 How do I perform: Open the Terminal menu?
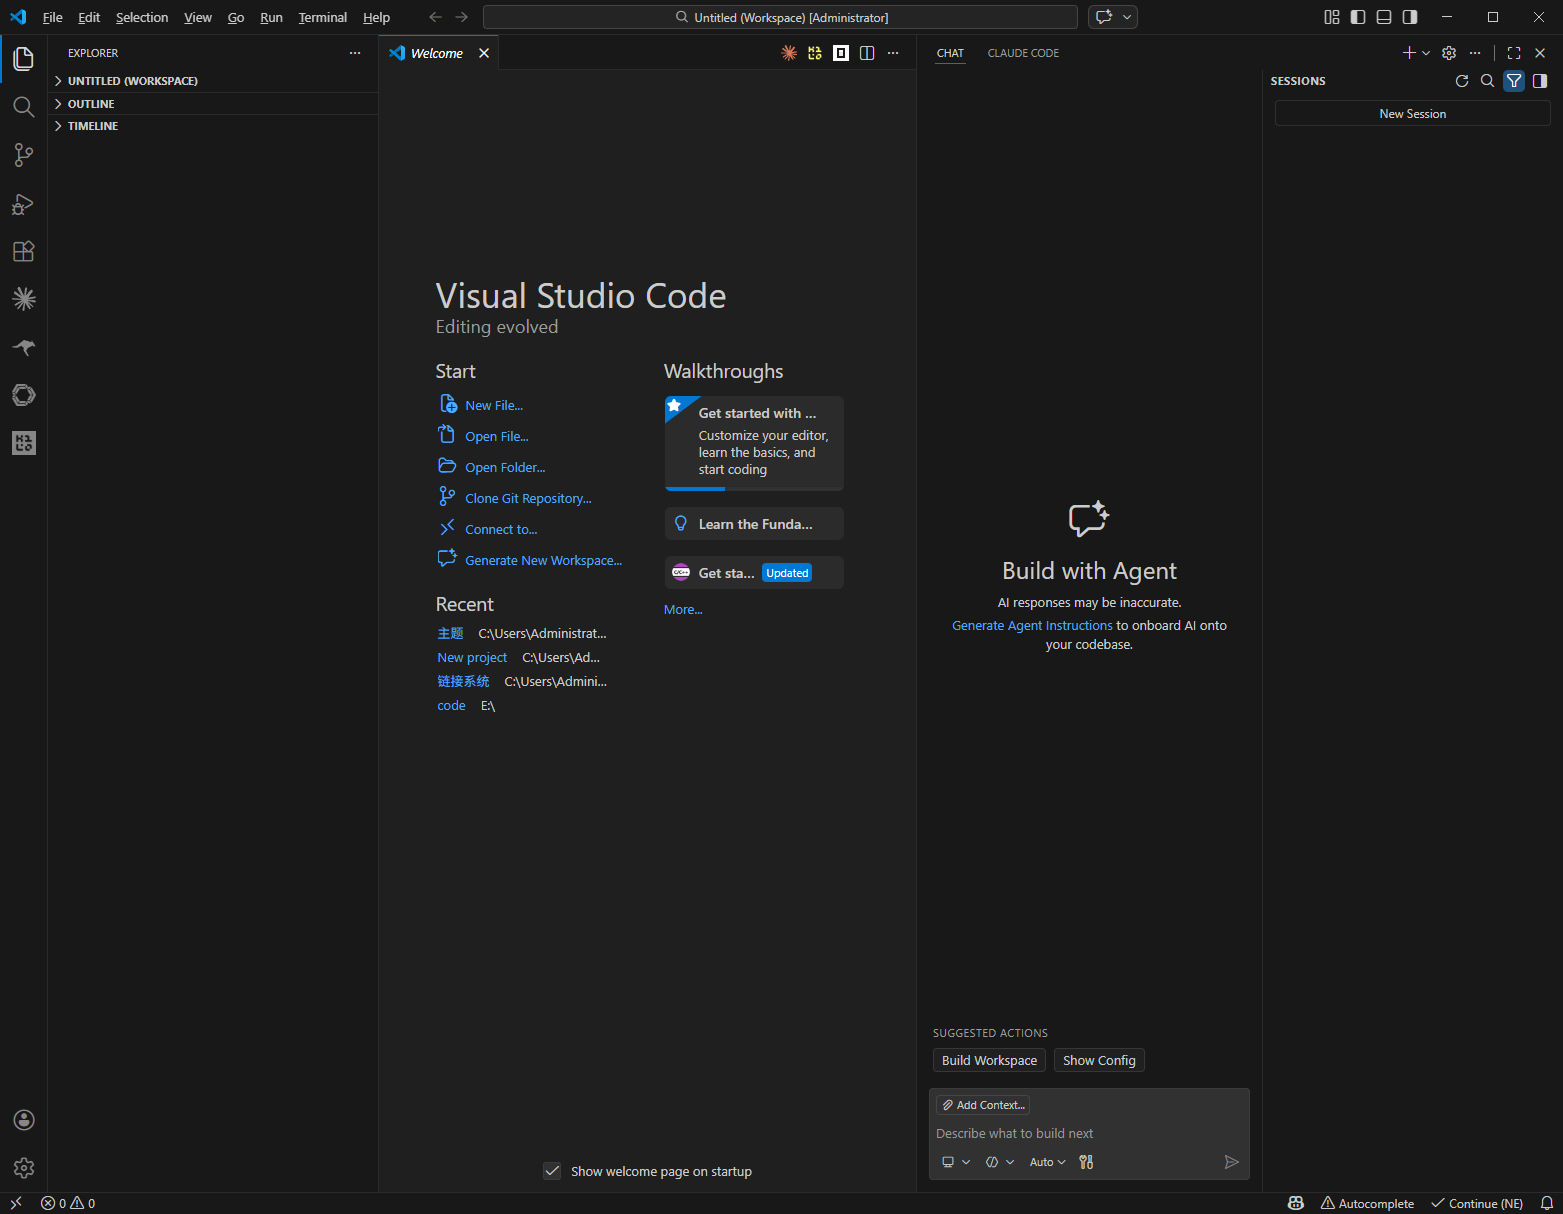click(322, 17)
